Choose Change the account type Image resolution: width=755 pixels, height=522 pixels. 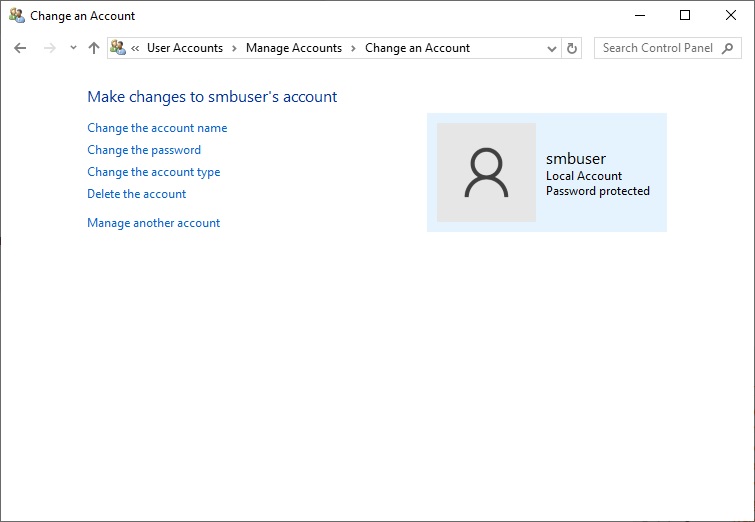click(153, 172)
